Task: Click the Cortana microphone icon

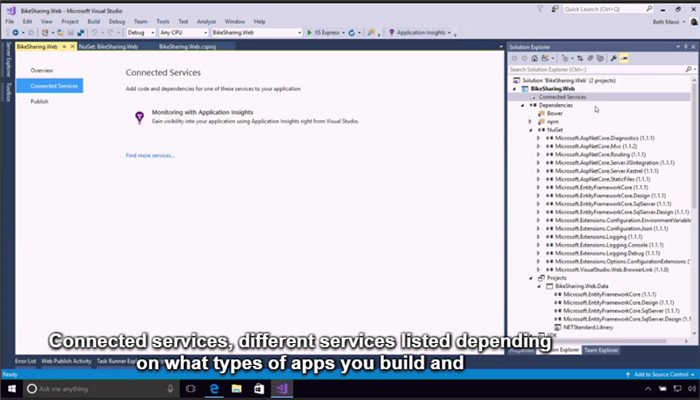Action: pos(170,389)
